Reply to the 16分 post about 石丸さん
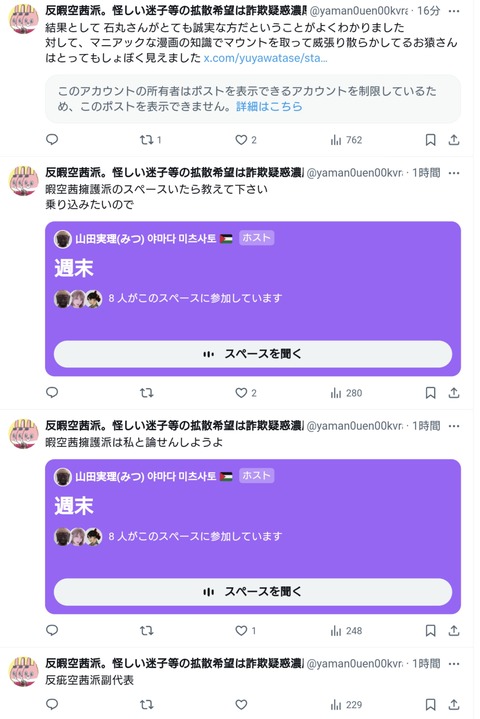This screenshot has width=480, height=719. pos(52,139)
